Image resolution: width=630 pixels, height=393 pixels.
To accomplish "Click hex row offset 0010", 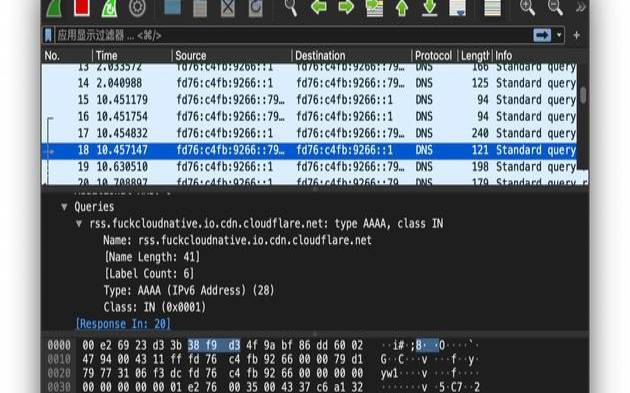I will (x=59, y=359).
